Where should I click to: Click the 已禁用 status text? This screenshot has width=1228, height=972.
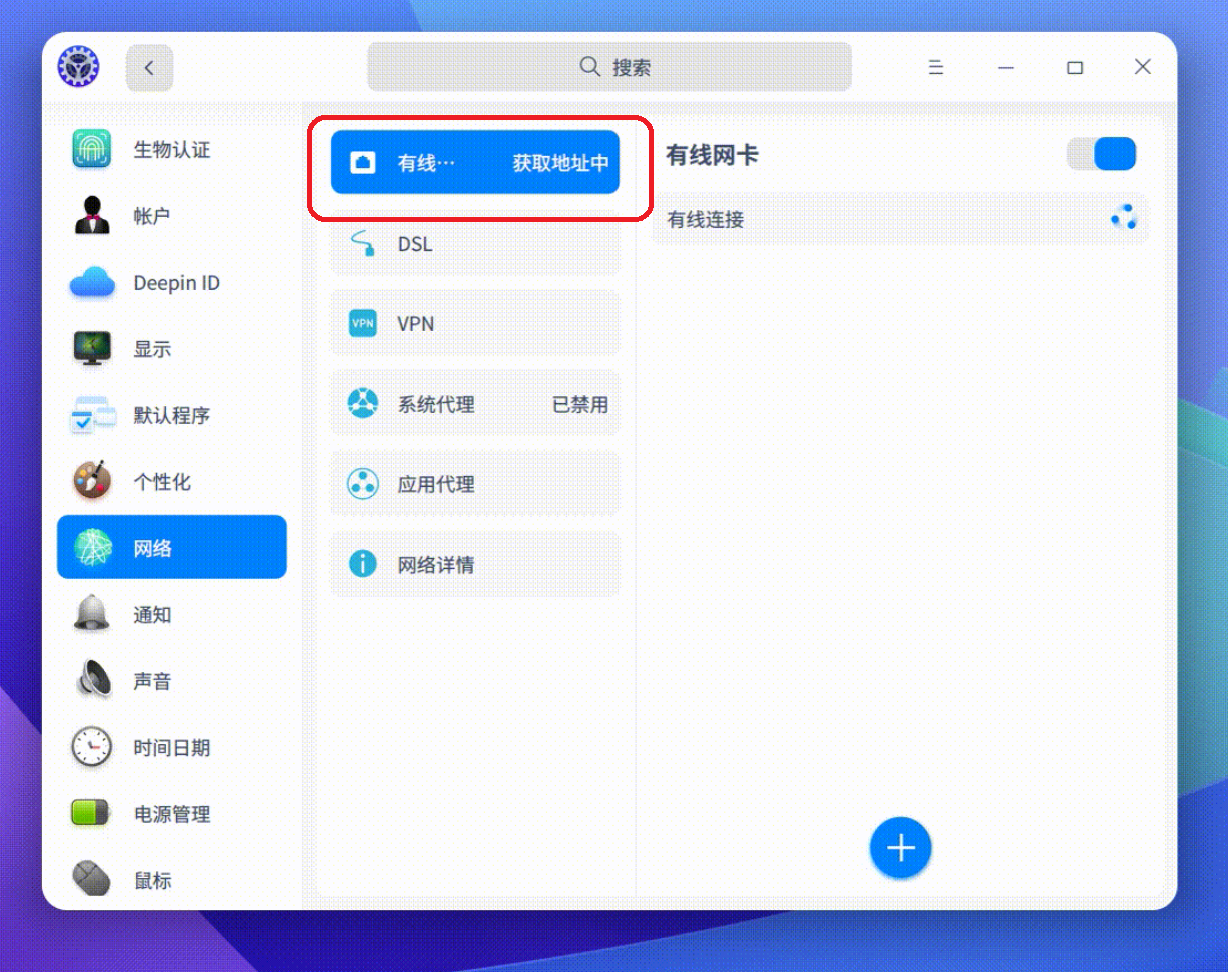coord(580,404)
